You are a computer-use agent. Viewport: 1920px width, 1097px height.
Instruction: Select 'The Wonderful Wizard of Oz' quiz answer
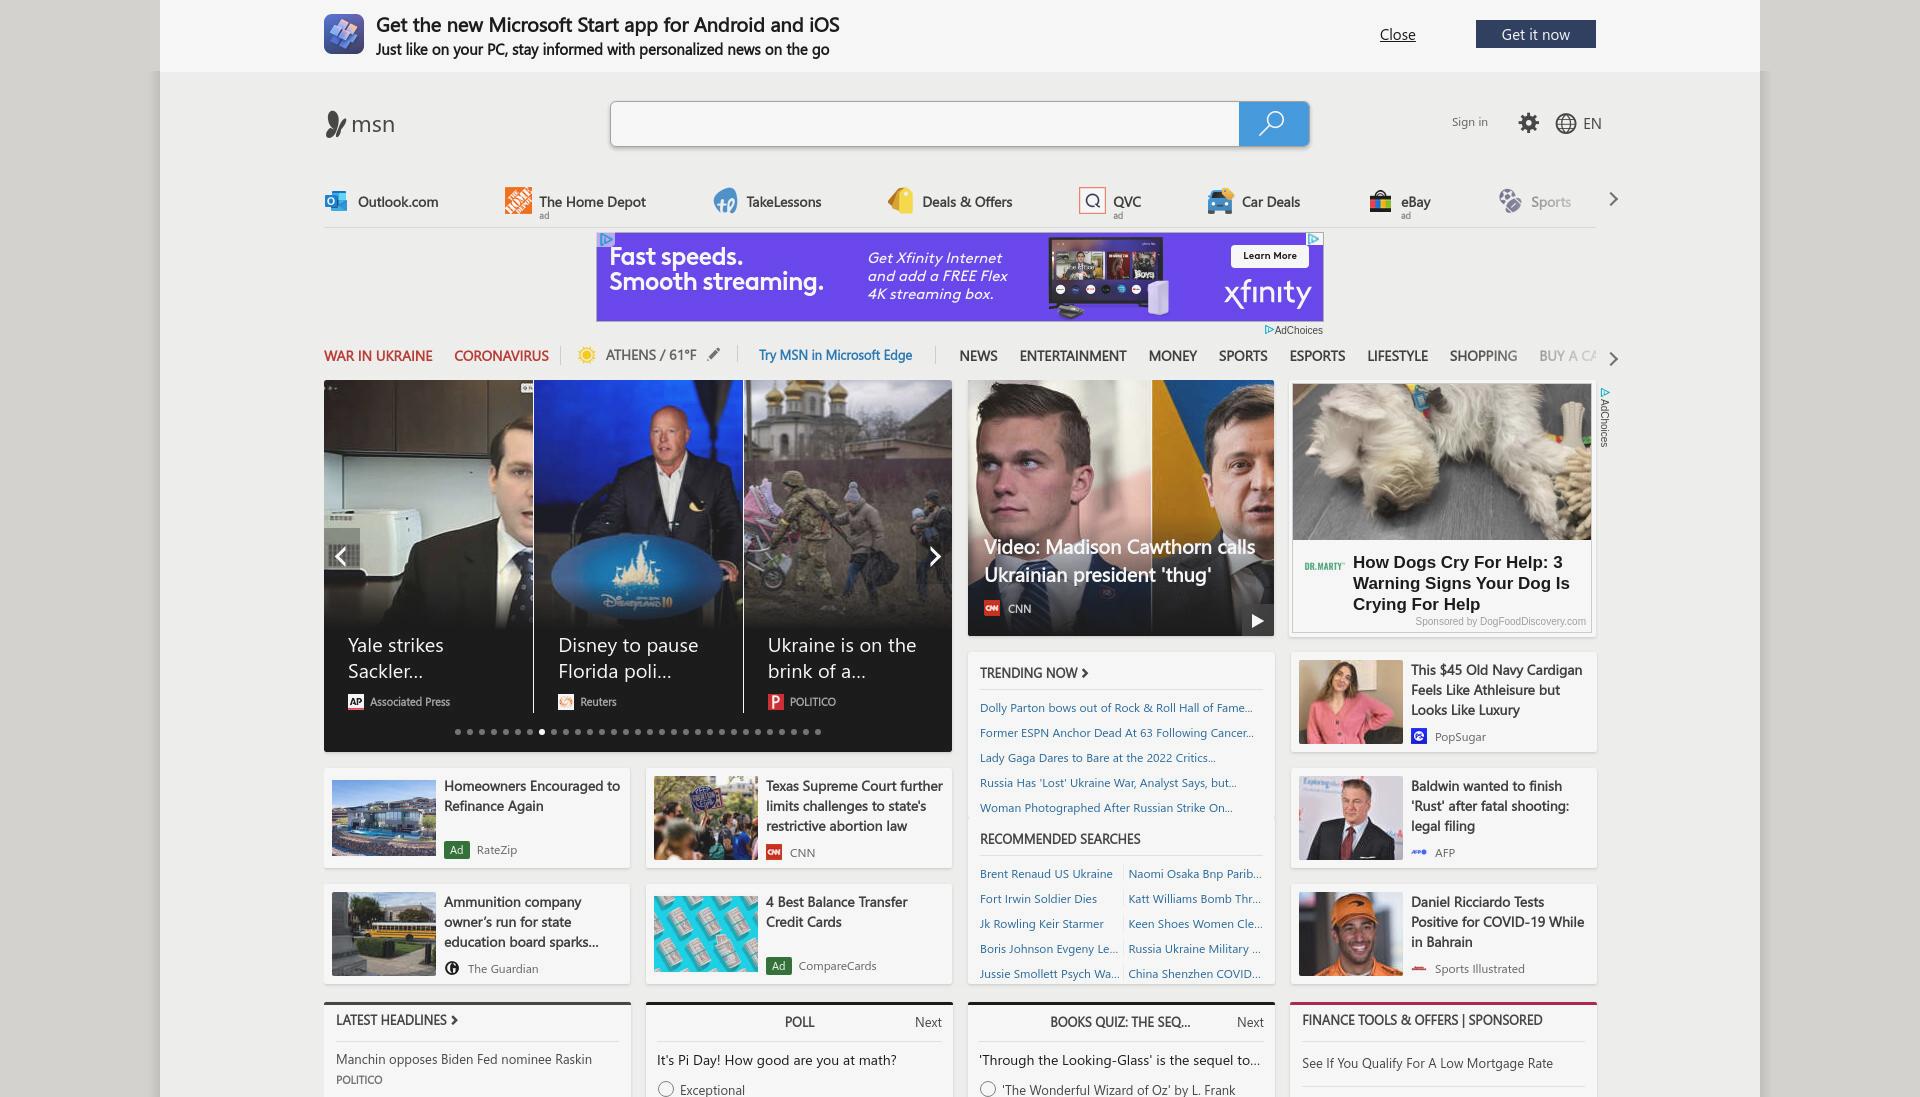[x=988, y=1089]
